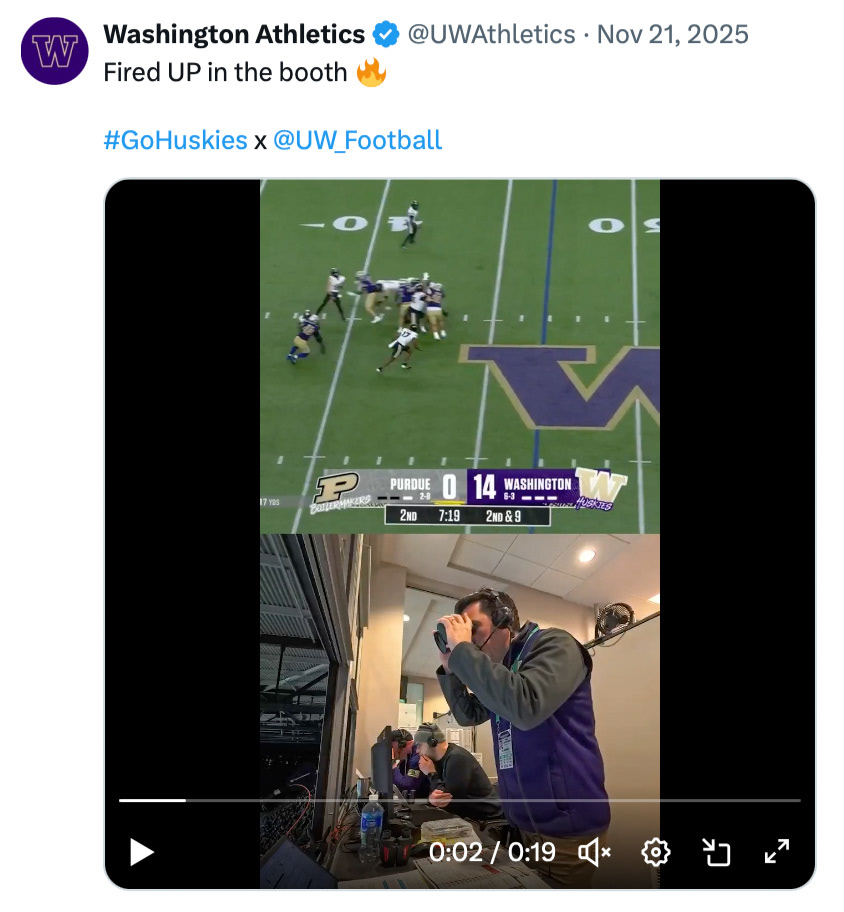
Task: Click the Purdue Boilermakers logo on the scoreboard
Action: pos(342,490)
